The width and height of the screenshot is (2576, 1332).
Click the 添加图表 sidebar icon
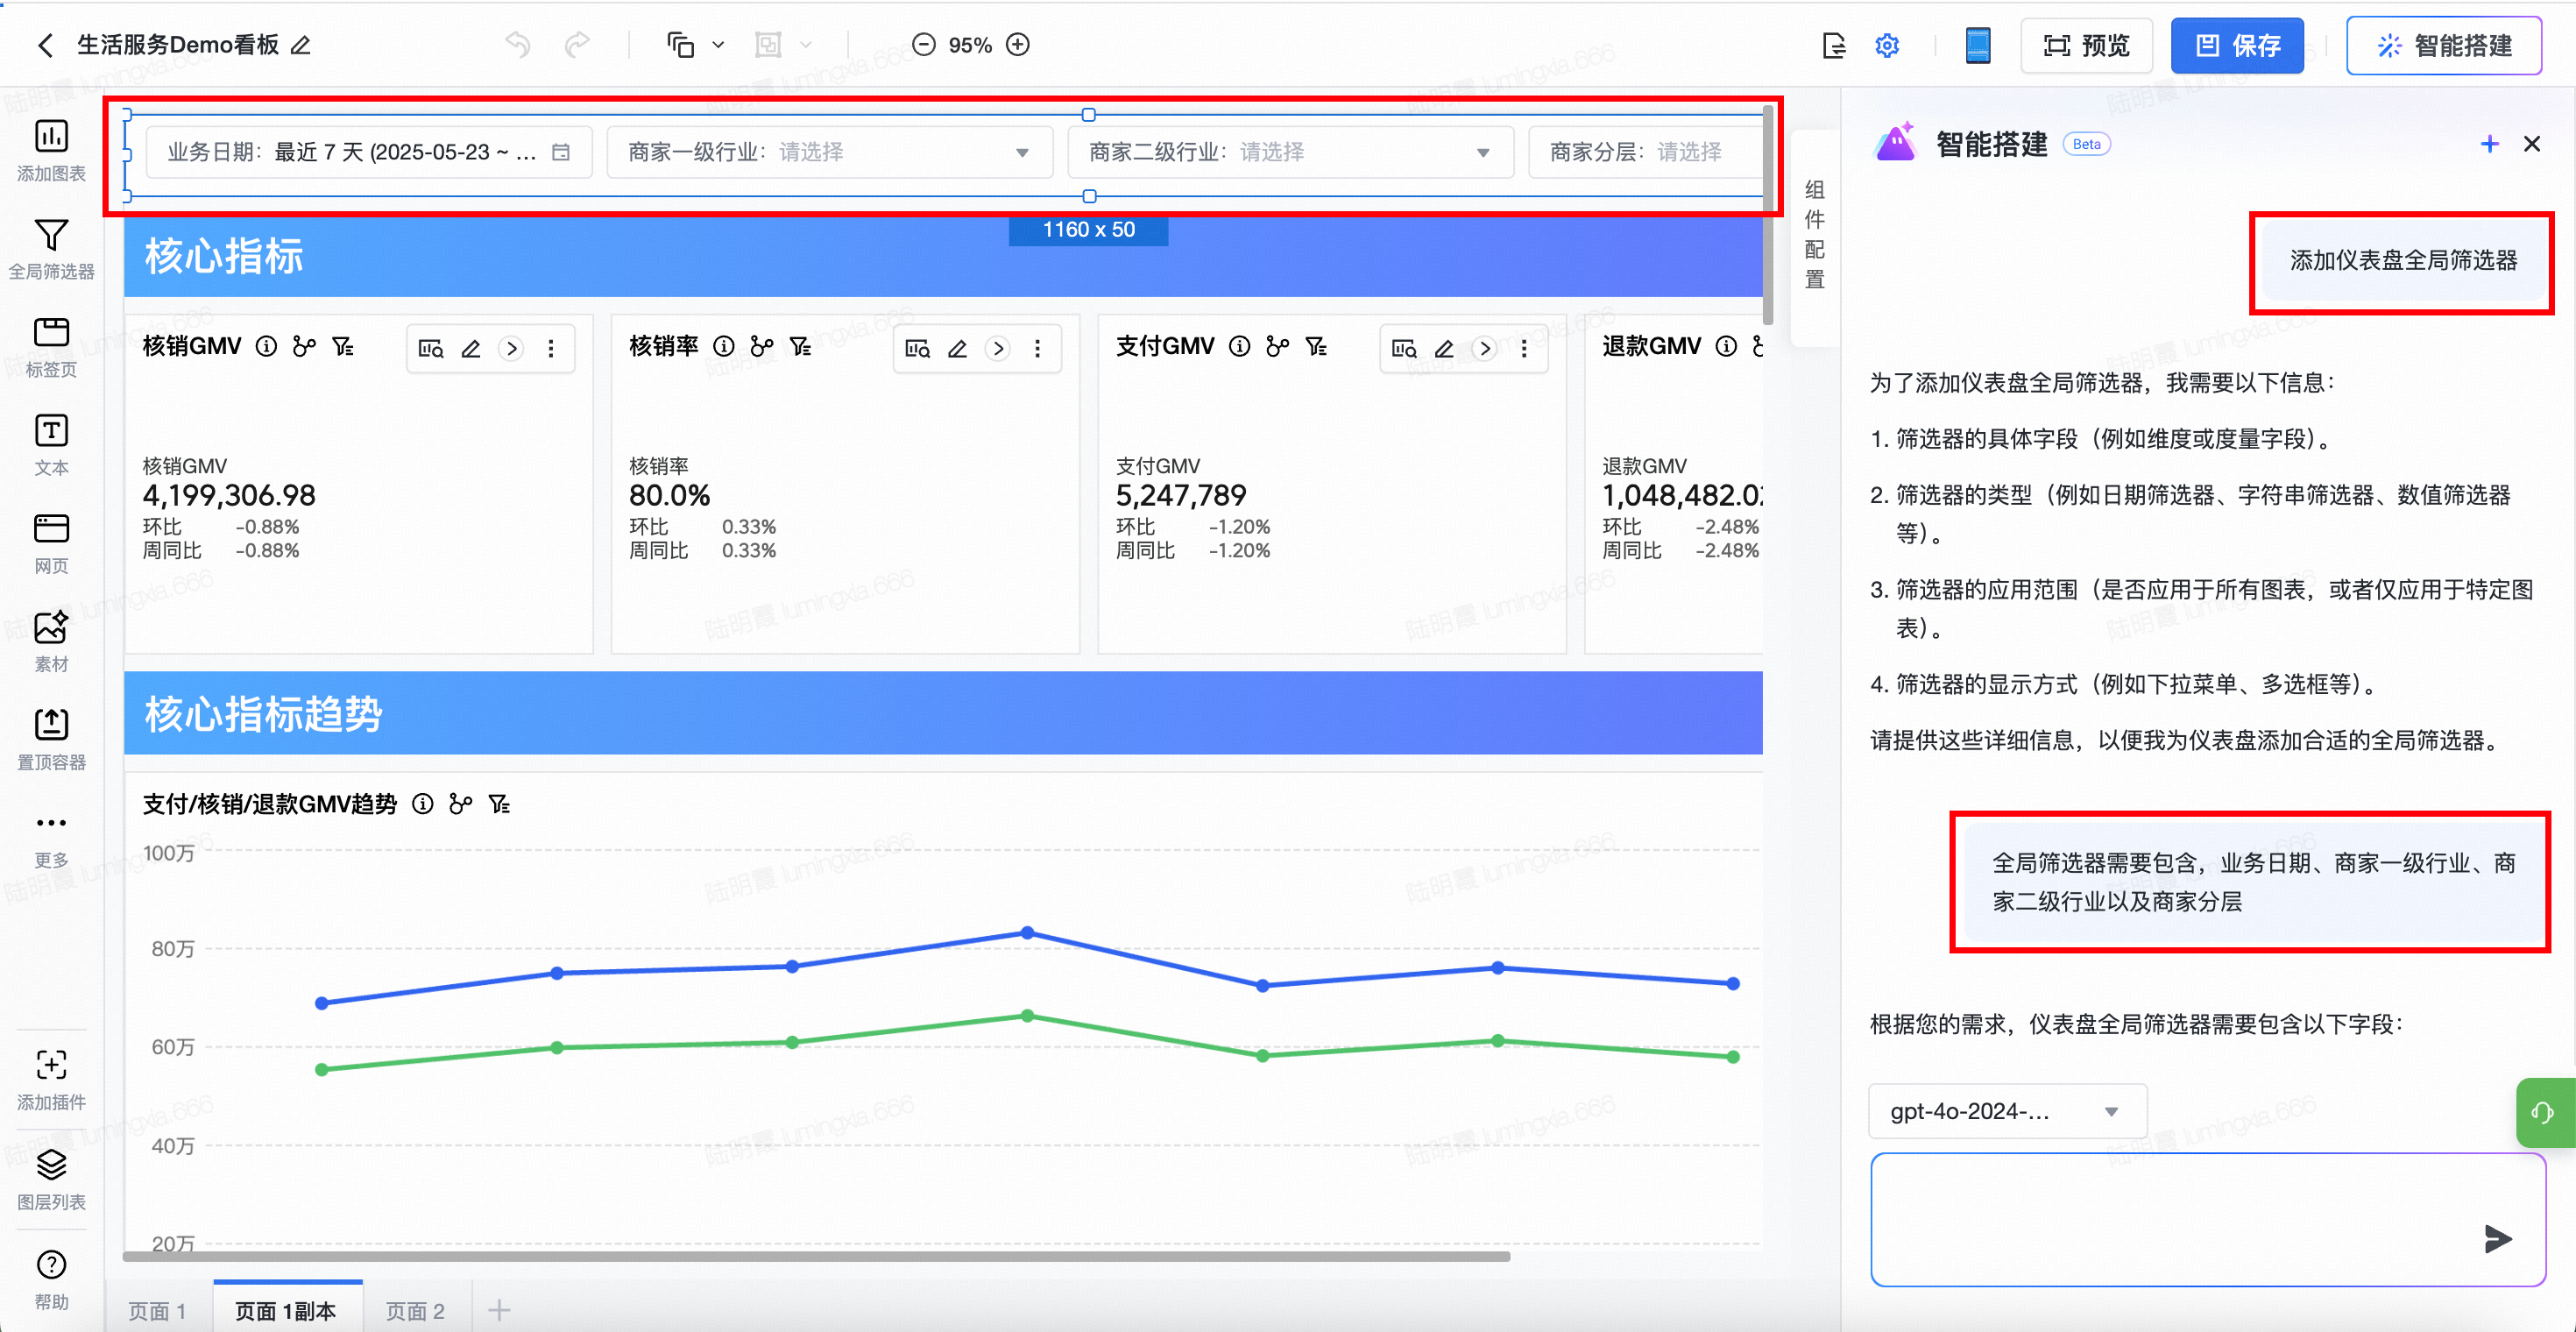click(51, 137)
